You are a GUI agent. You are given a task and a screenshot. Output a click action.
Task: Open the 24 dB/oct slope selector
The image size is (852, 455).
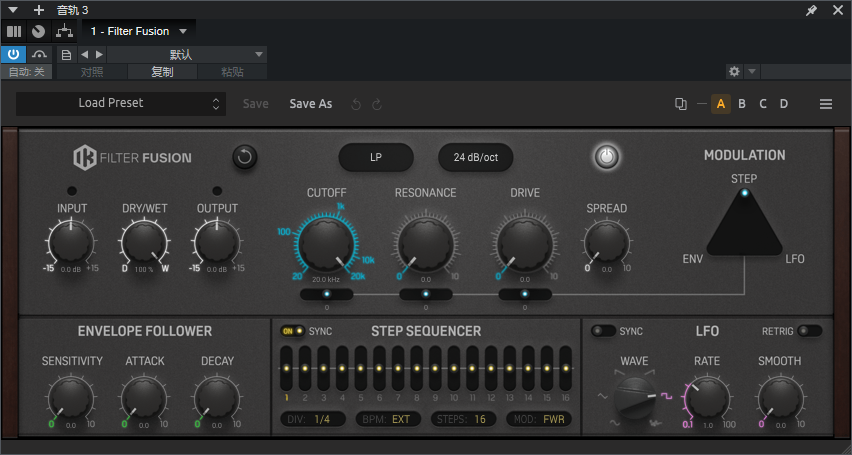pyautogui.click(x=475, y=158)
